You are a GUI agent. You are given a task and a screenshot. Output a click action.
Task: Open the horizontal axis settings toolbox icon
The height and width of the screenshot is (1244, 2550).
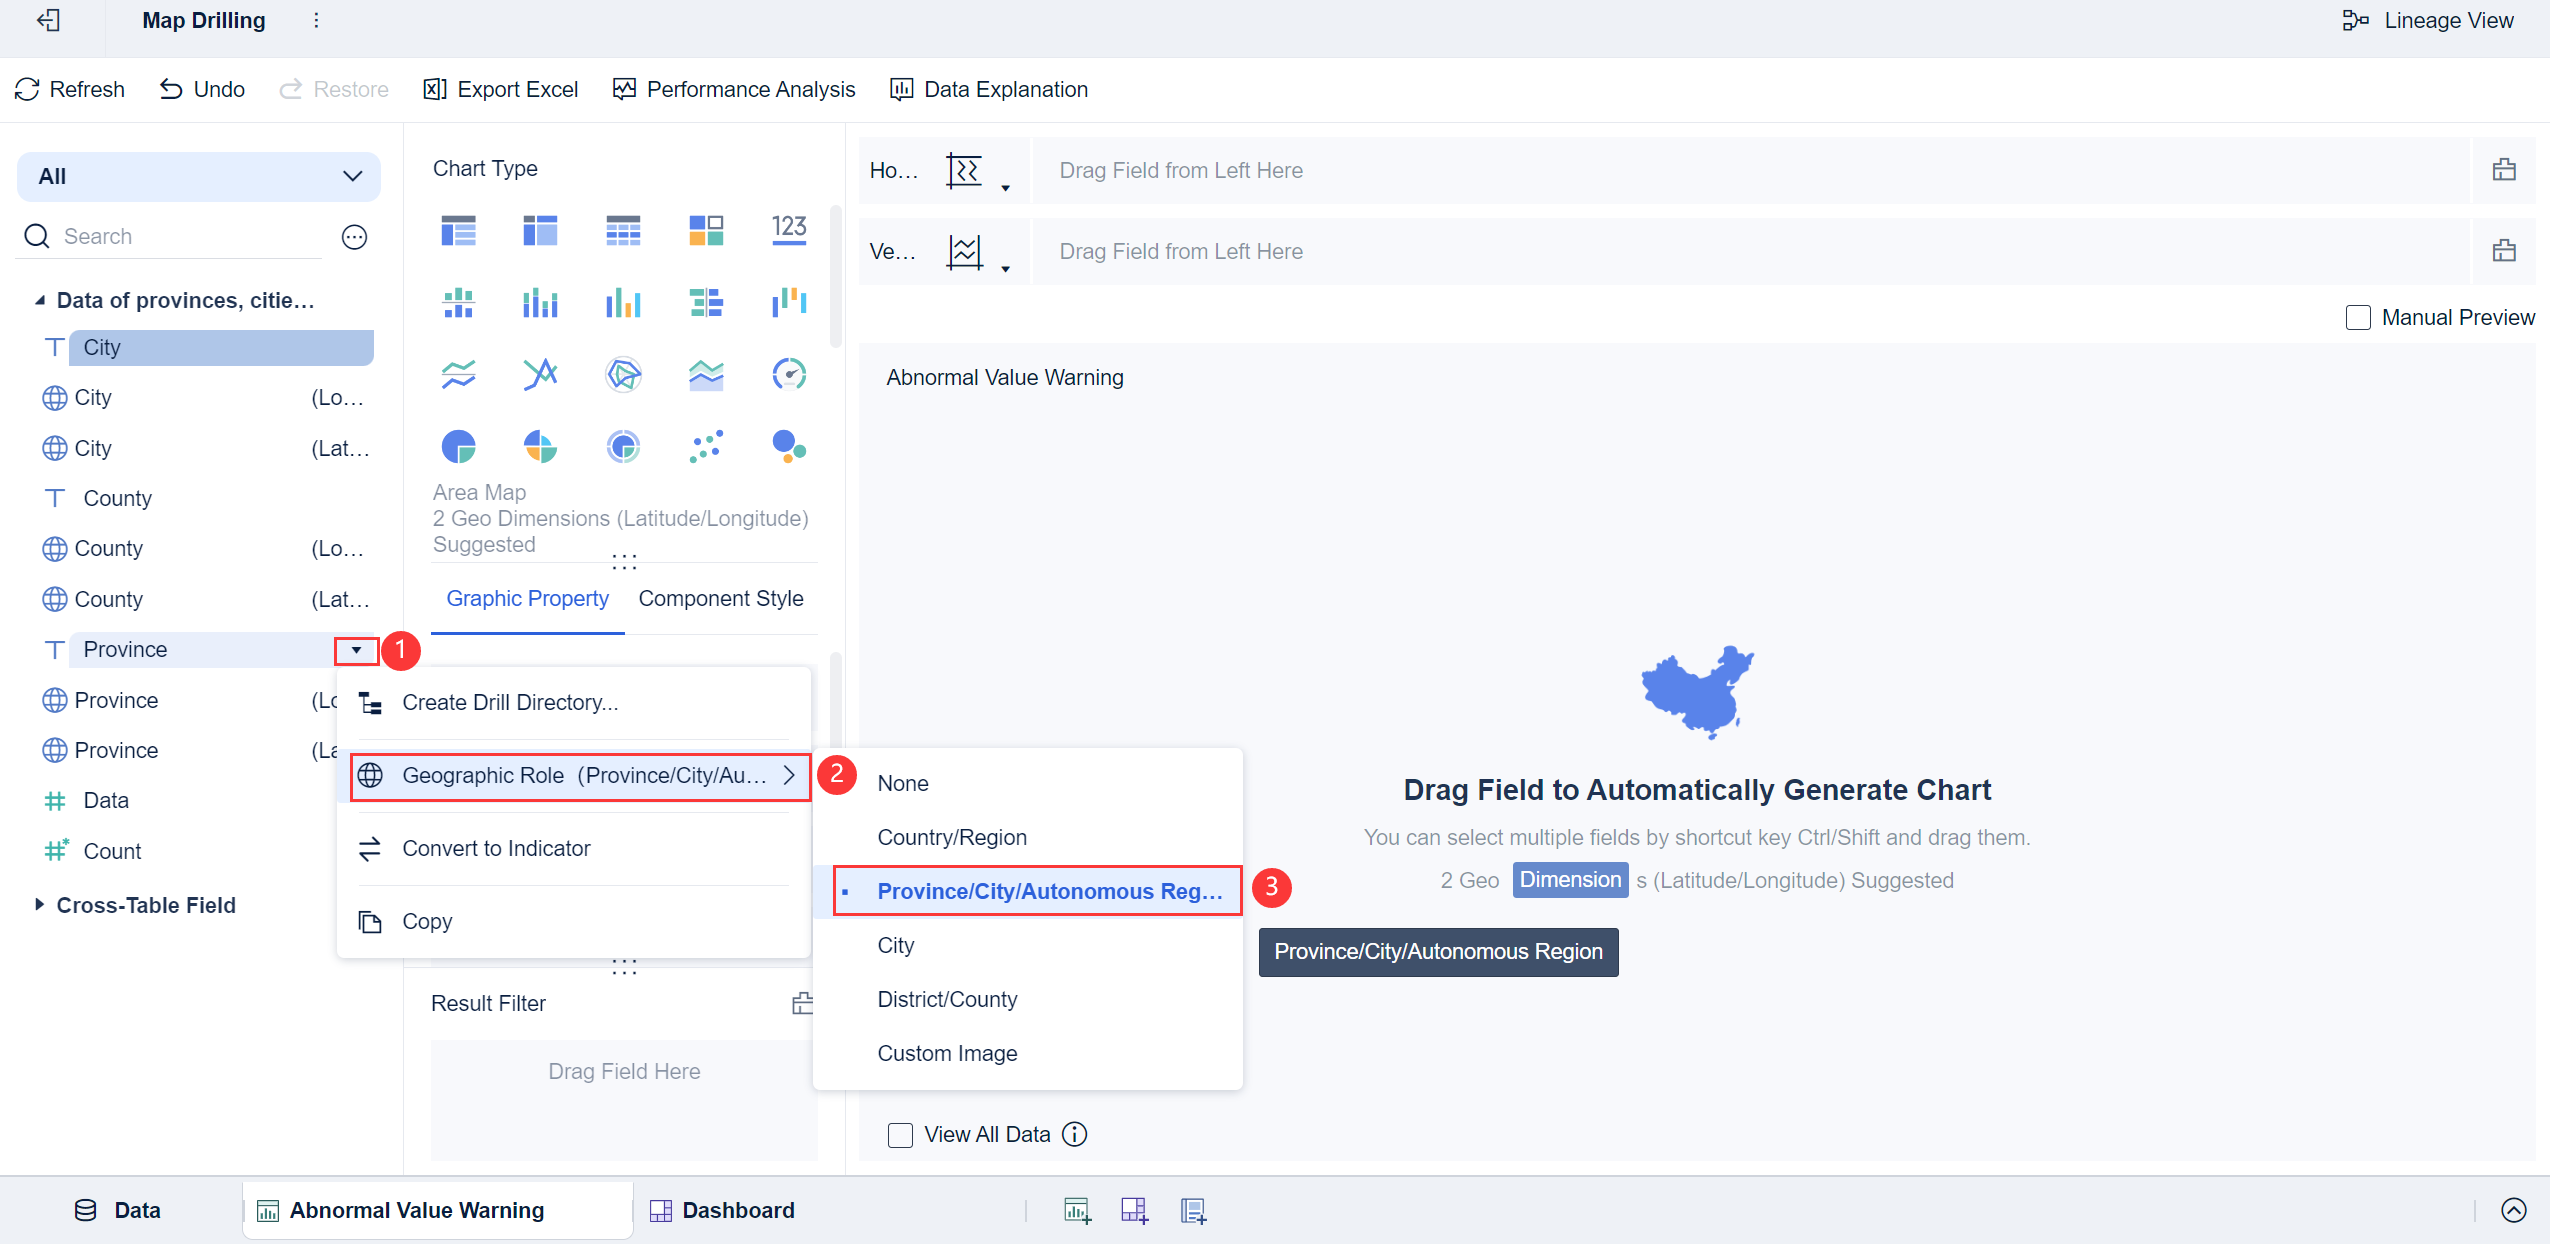tap(2504, 170)
